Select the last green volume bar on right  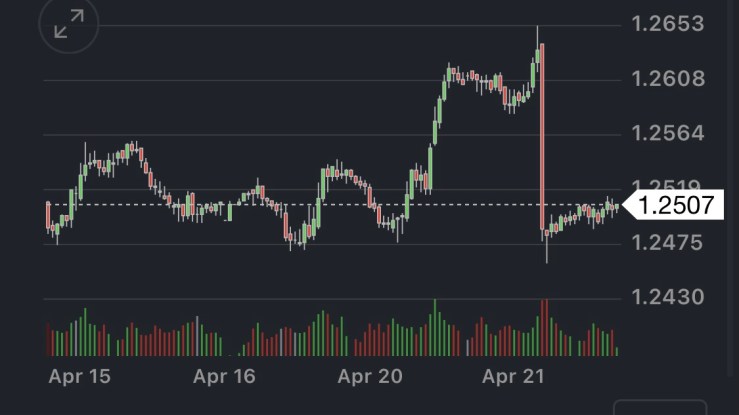[x=617, y=351]
